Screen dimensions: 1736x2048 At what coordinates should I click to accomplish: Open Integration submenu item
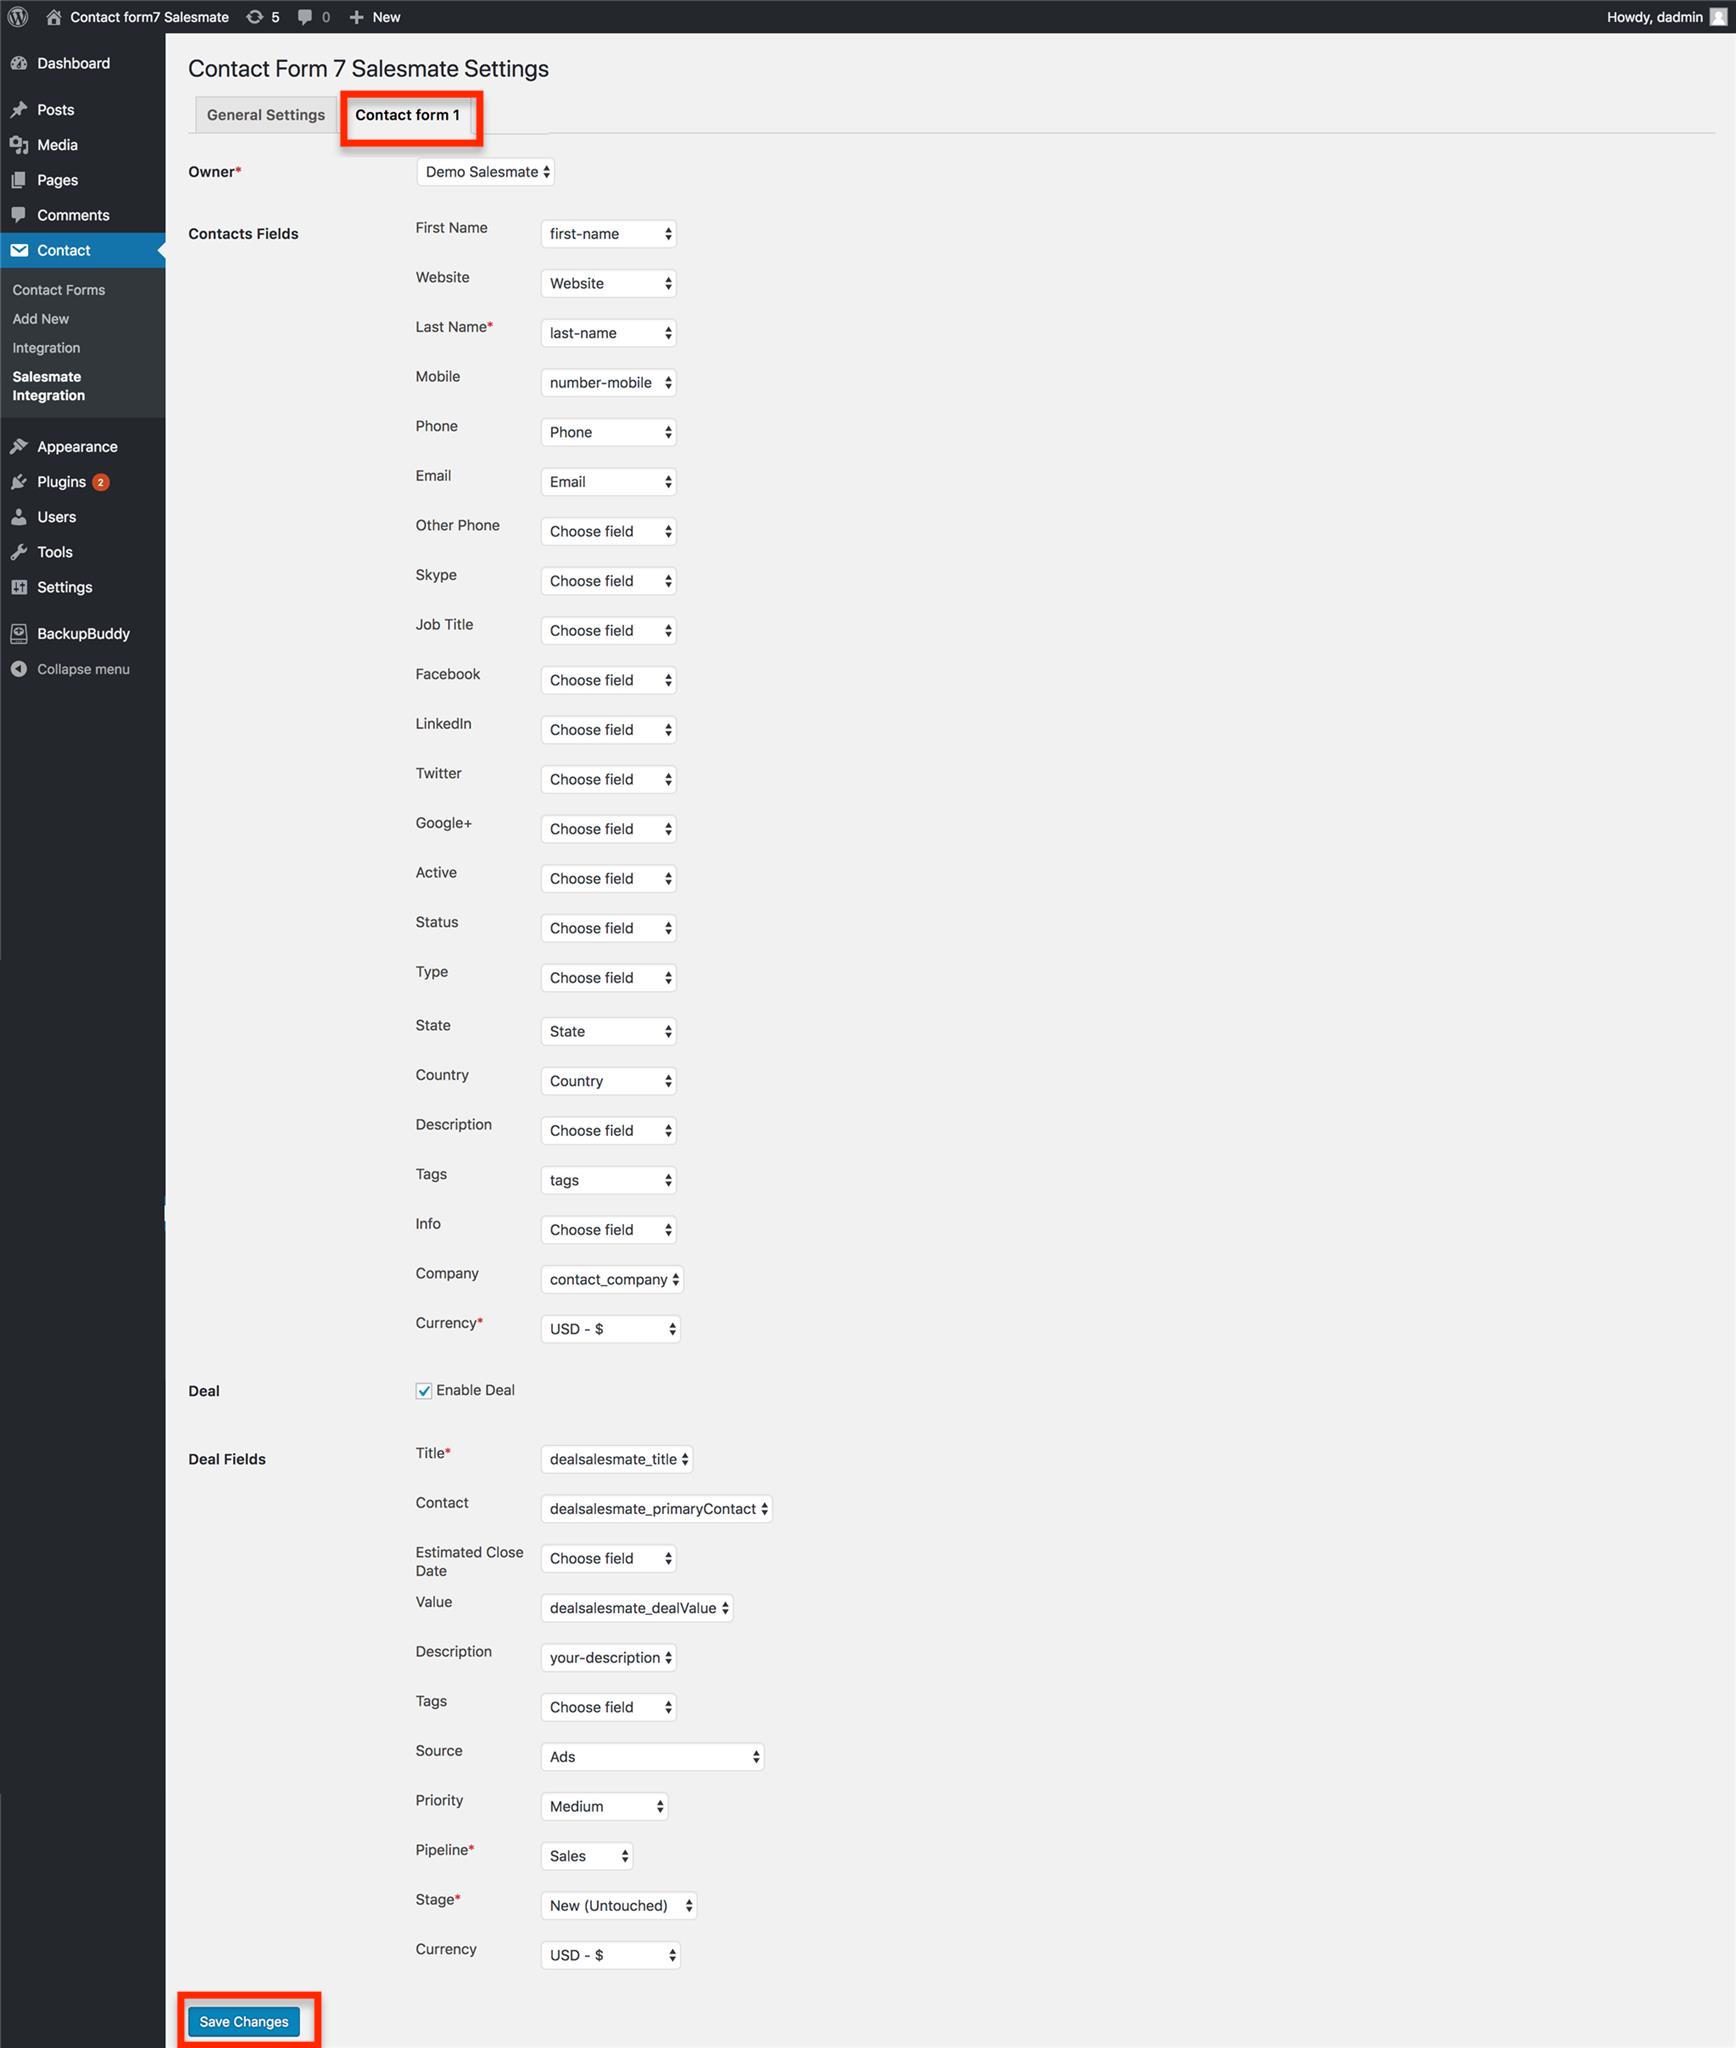(x=46, y=348)
